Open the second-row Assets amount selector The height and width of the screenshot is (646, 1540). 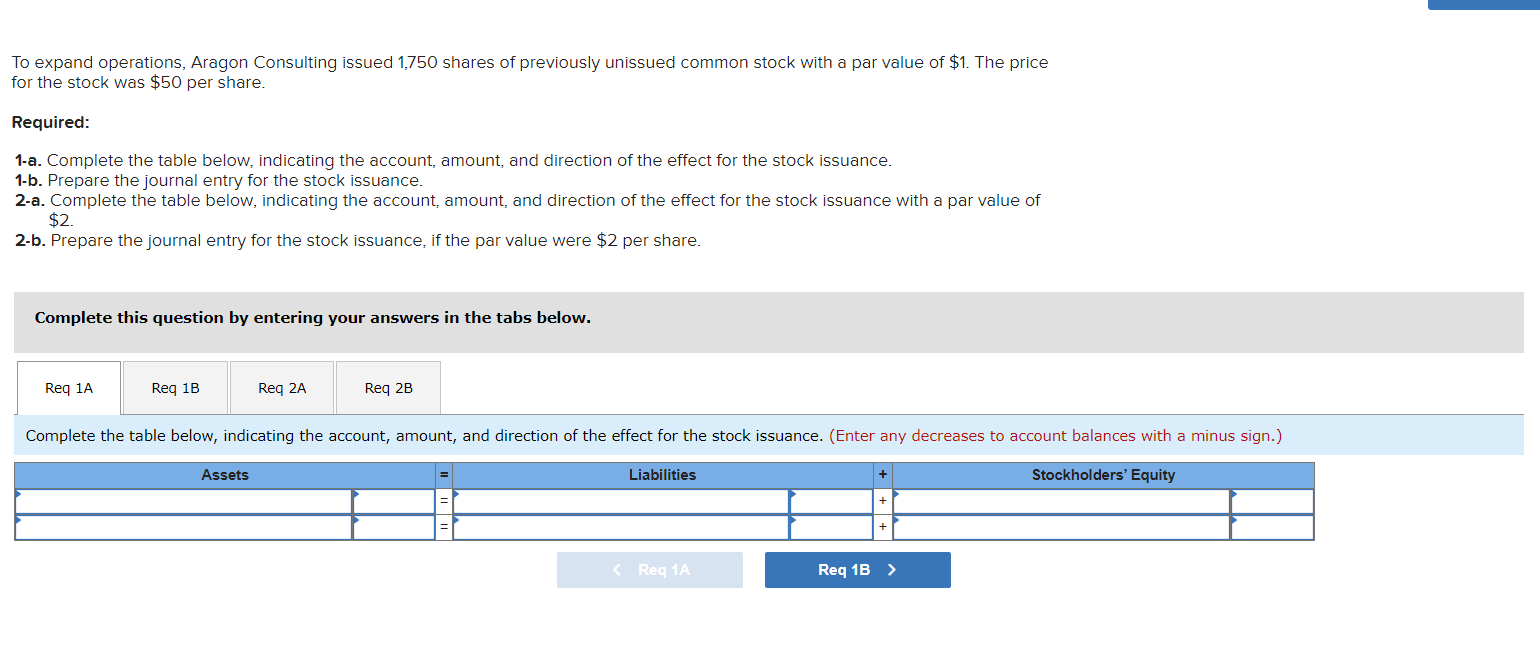(x=394, y=527)
